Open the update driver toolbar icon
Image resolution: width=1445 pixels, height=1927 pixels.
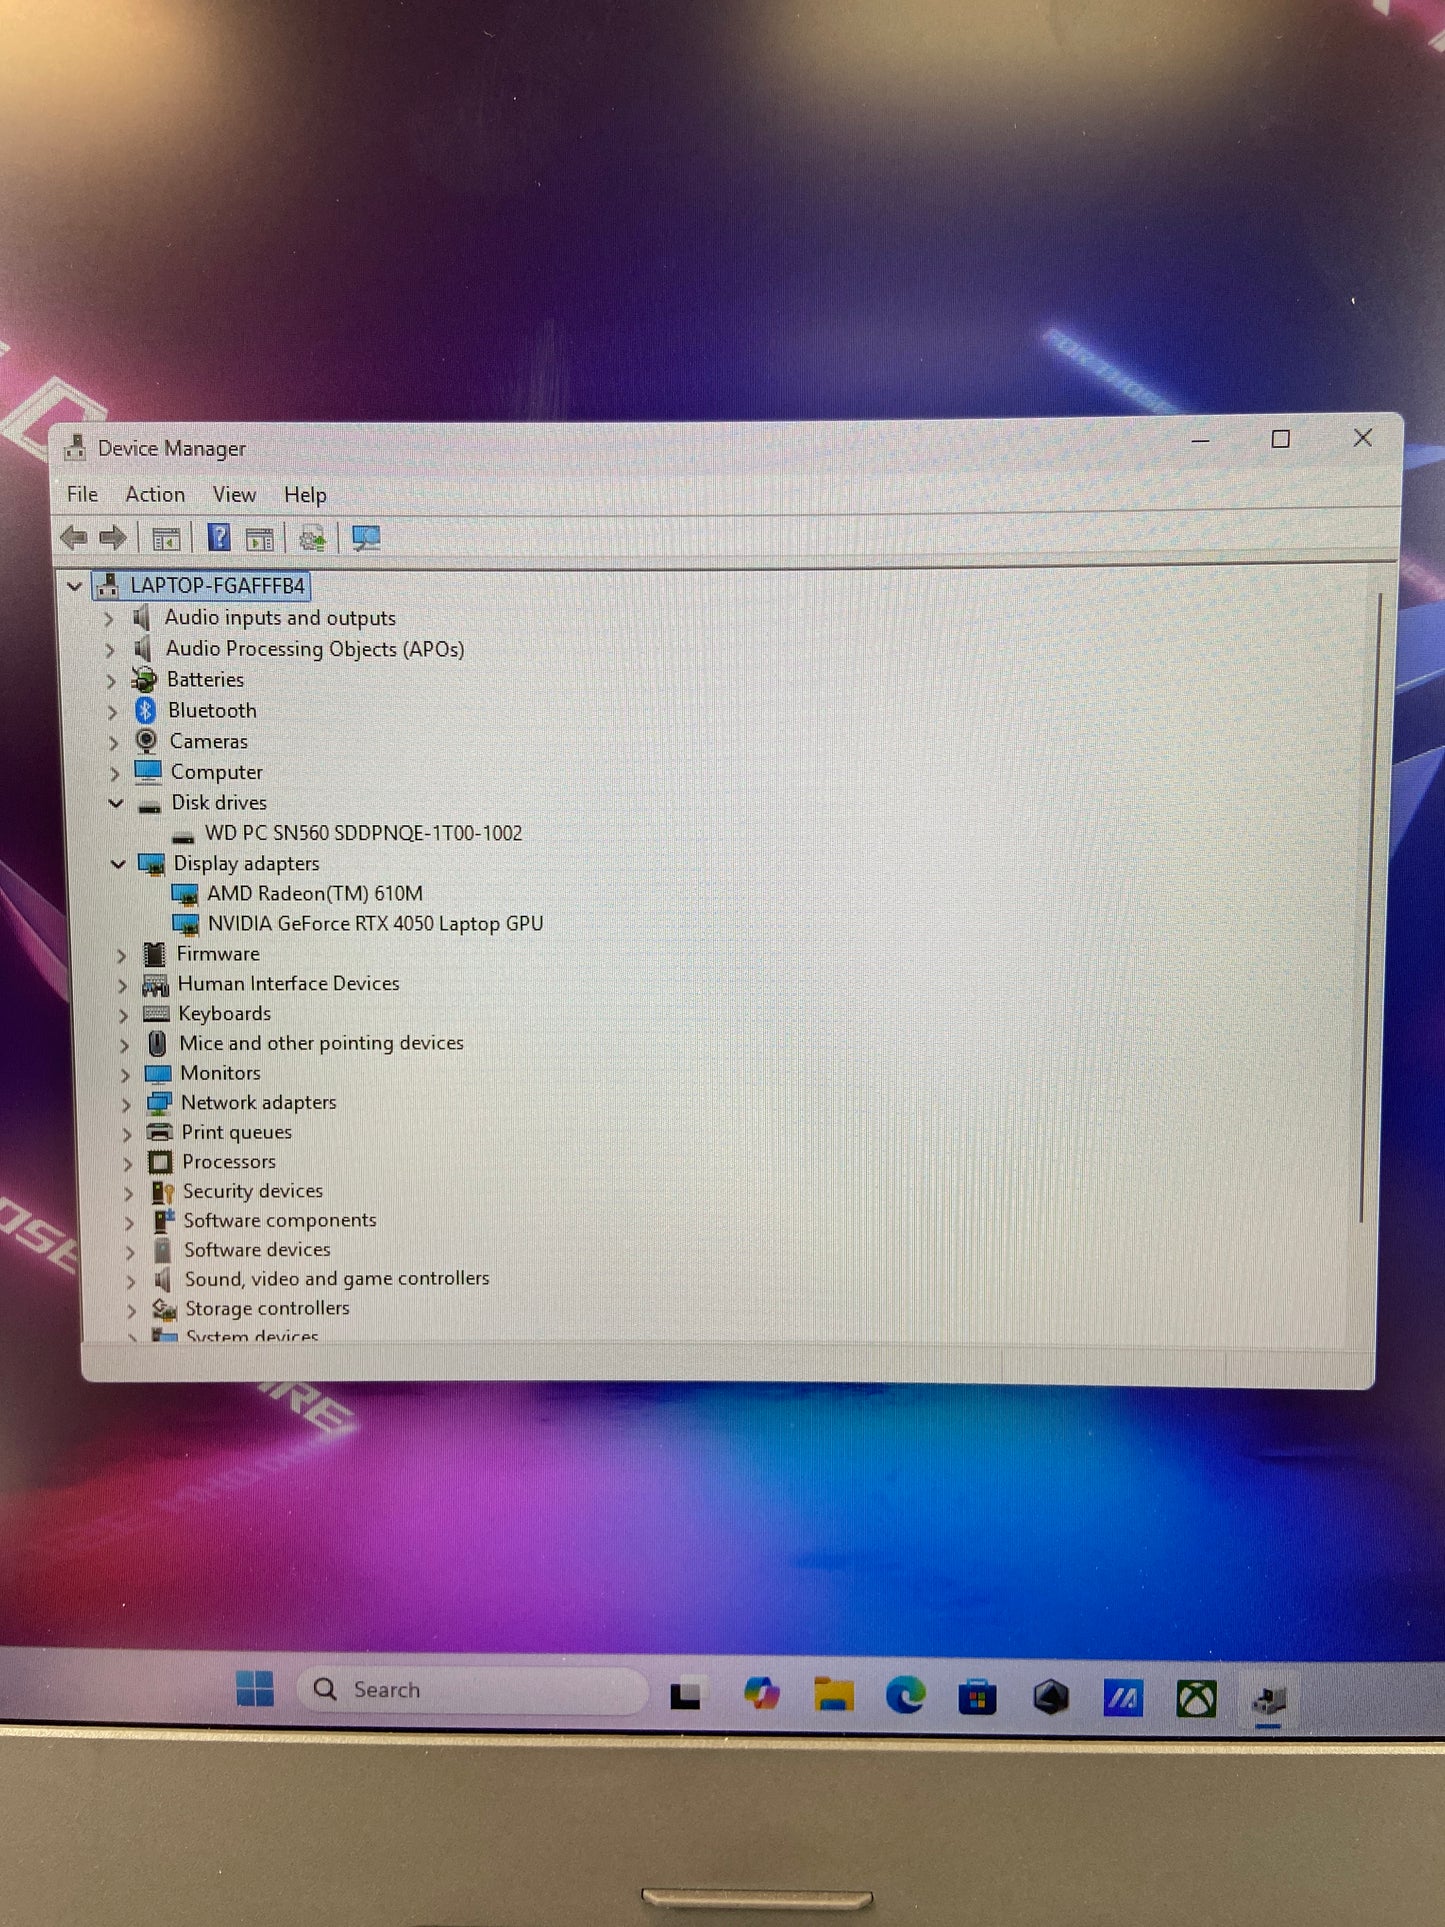click(313, 539)
